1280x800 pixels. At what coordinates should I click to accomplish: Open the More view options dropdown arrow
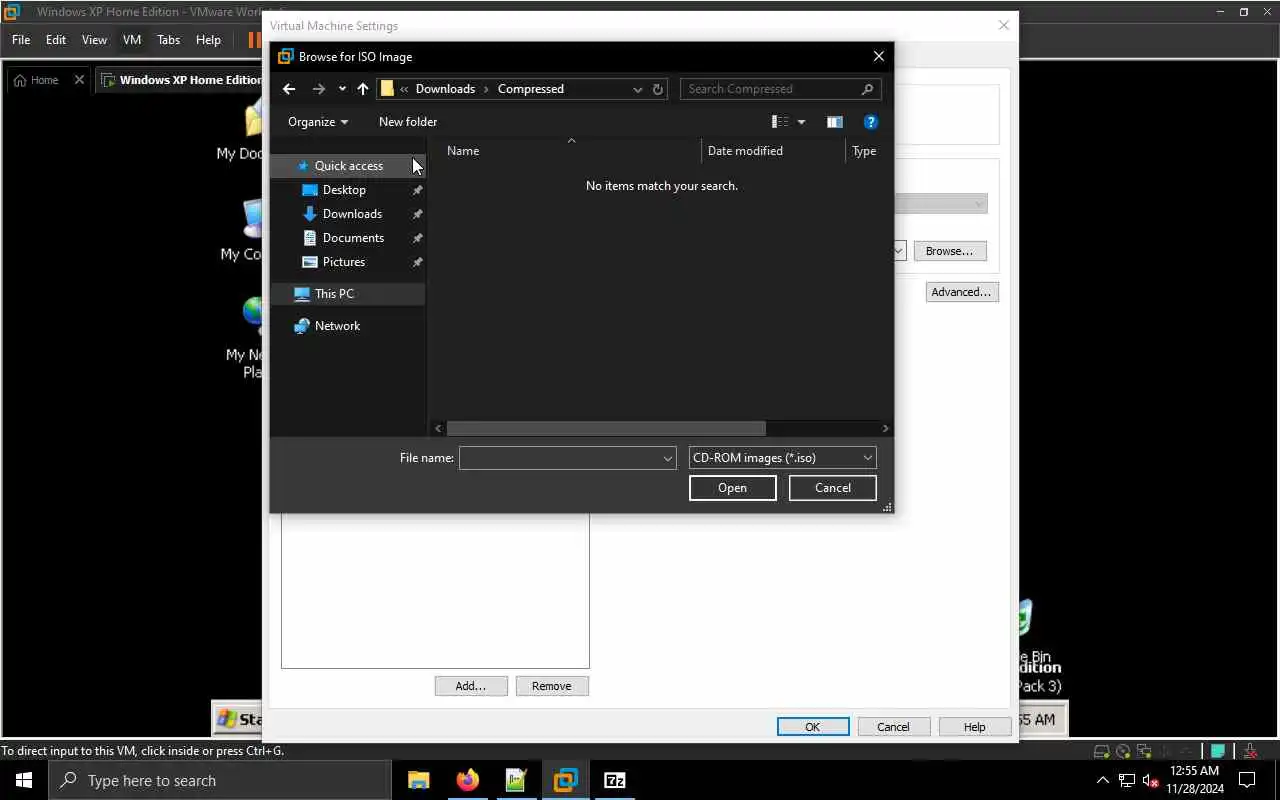pyautogui.click(x=801, y=122)
